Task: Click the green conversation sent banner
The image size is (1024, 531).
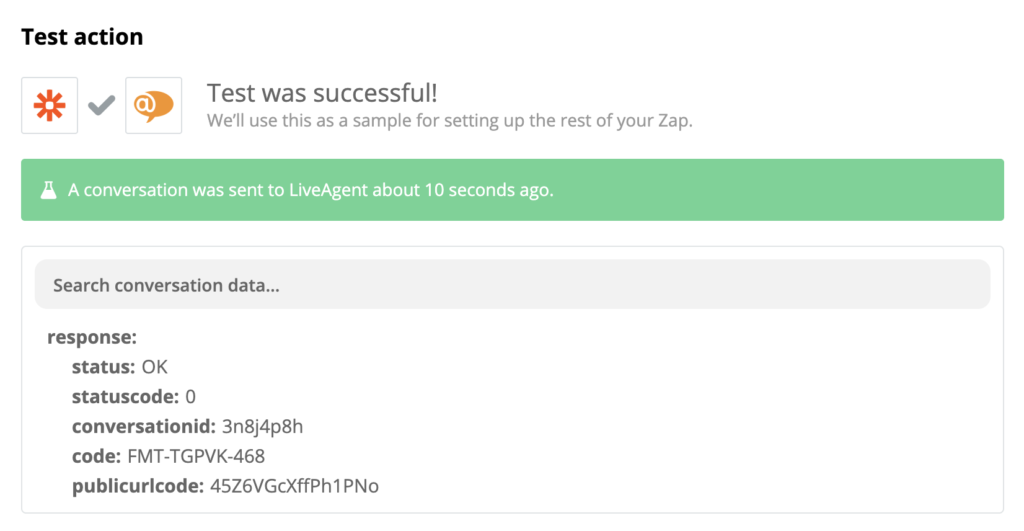Action: point(512,190)
